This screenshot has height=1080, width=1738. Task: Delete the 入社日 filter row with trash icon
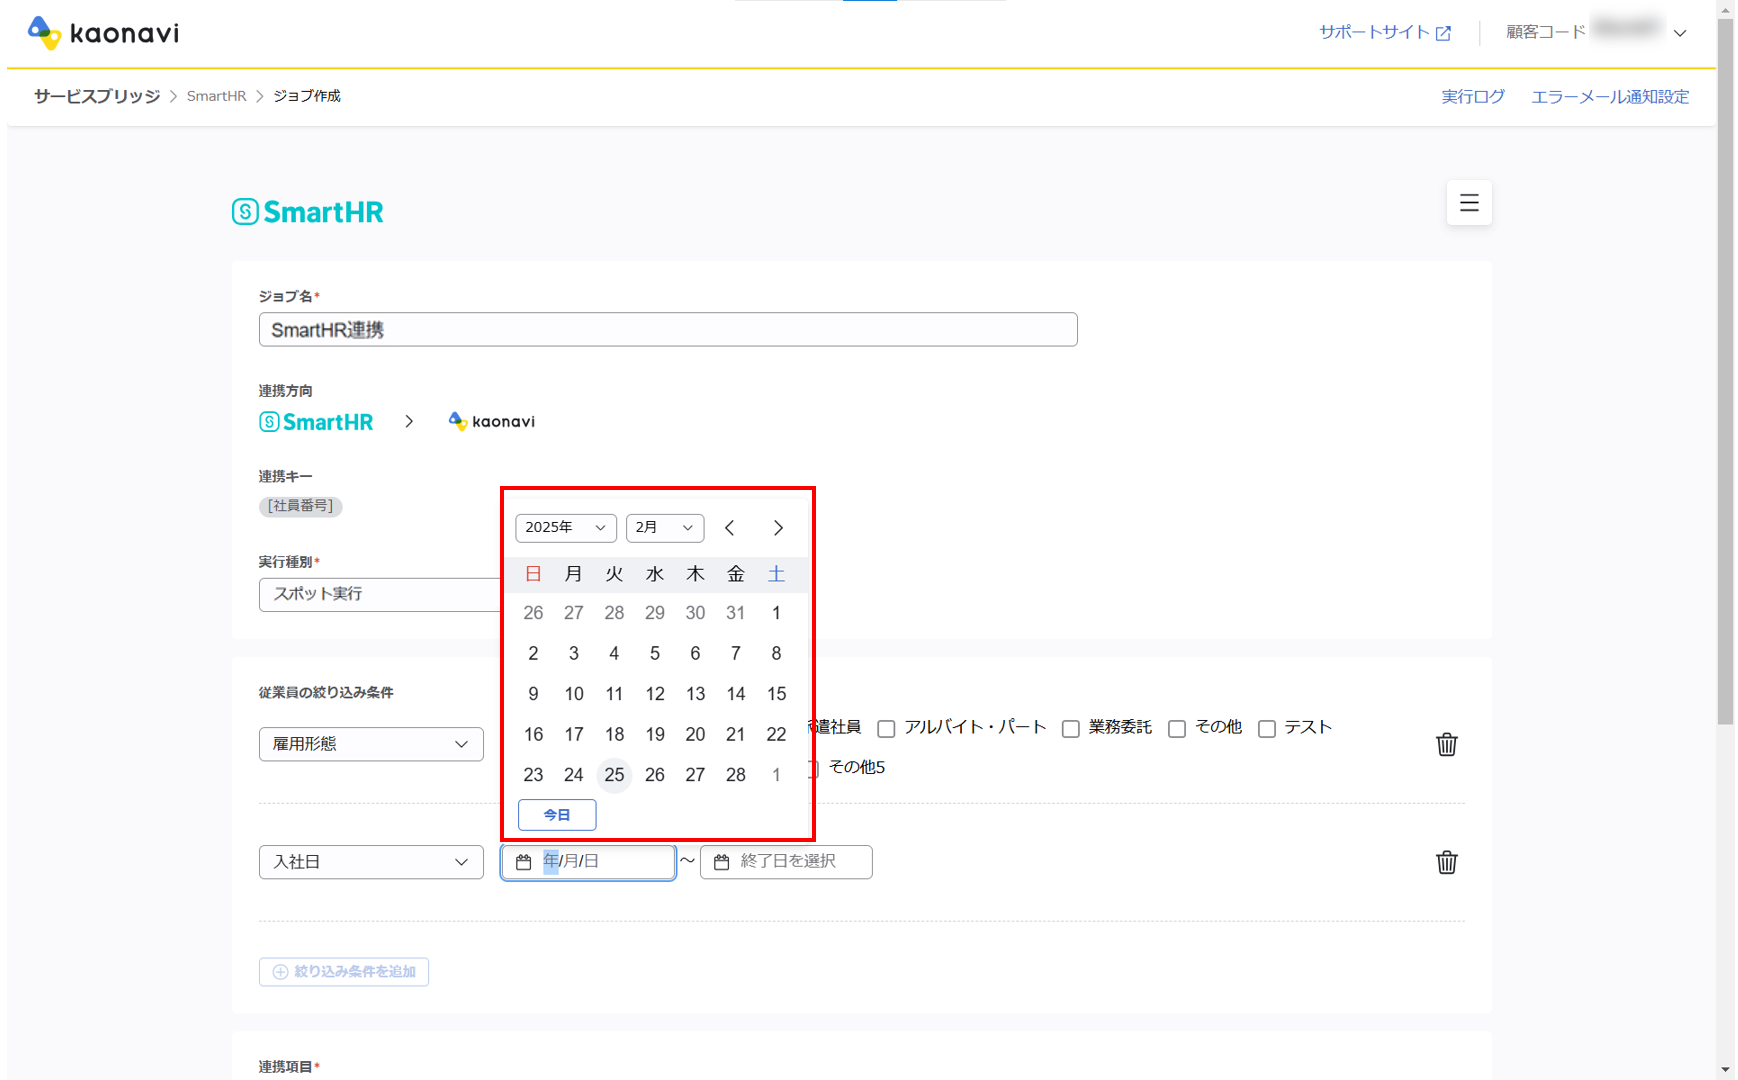(1446, 862)
